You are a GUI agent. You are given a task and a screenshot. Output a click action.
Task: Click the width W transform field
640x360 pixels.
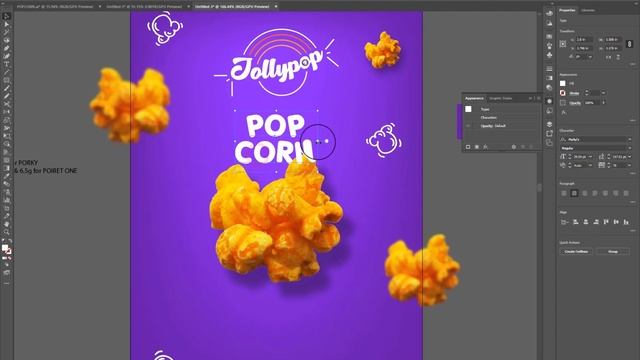[612, 40]
